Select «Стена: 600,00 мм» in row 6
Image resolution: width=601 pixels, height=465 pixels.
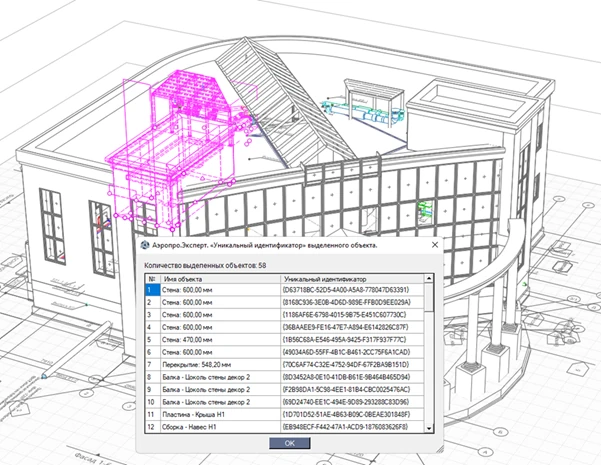(220, 352)
